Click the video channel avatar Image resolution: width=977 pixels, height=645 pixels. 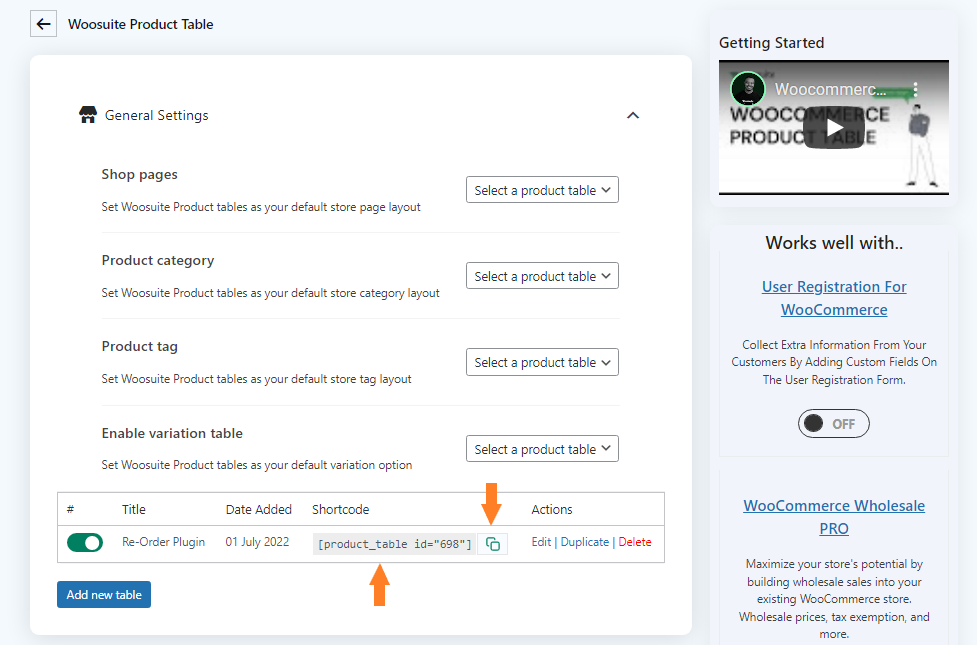pos(748,88)
